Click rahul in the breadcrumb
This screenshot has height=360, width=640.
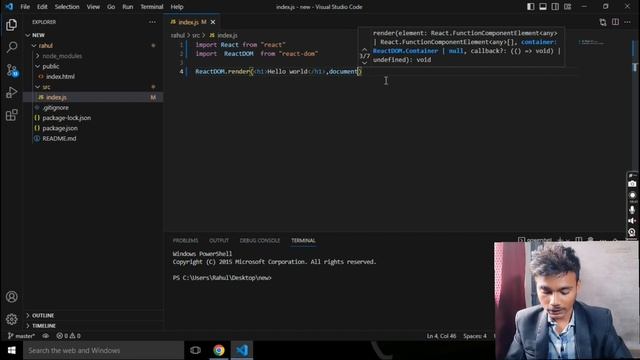[178, 36]
